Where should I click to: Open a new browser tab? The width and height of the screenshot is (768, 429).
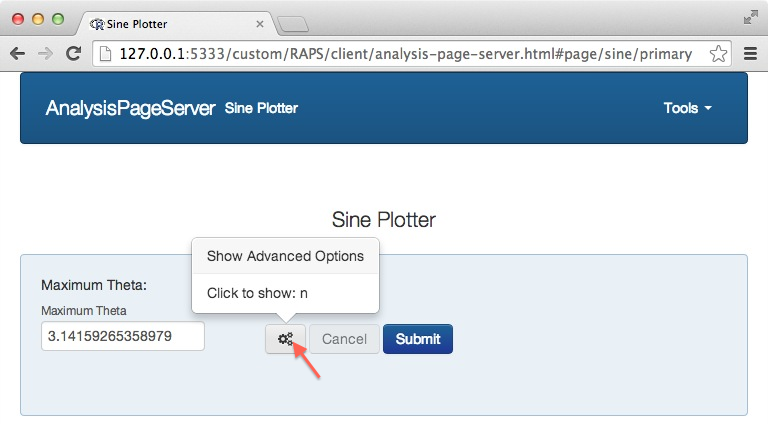[x=291, y=24]
